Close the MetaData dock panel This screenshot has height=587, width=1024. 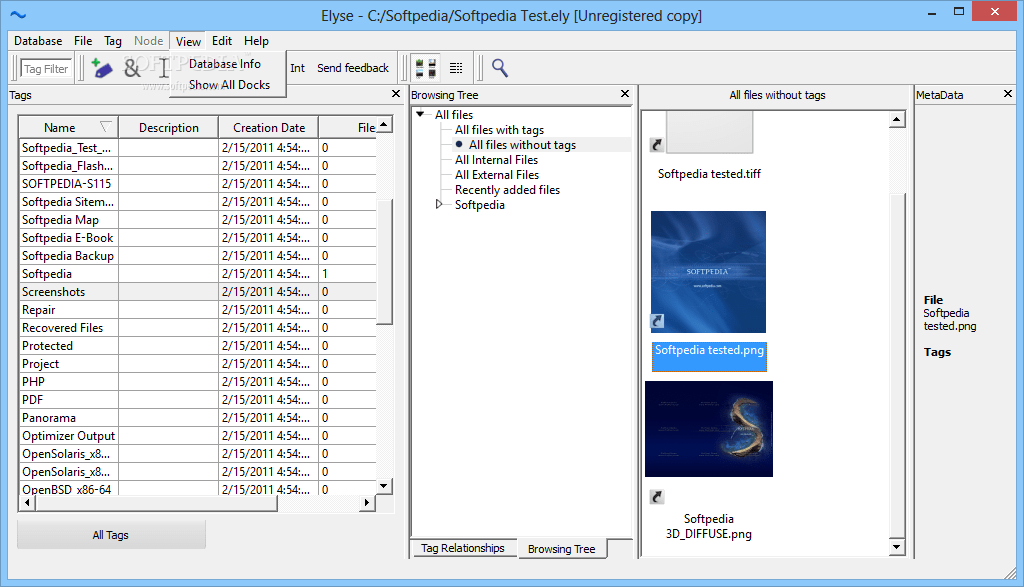pos(1008,94)
